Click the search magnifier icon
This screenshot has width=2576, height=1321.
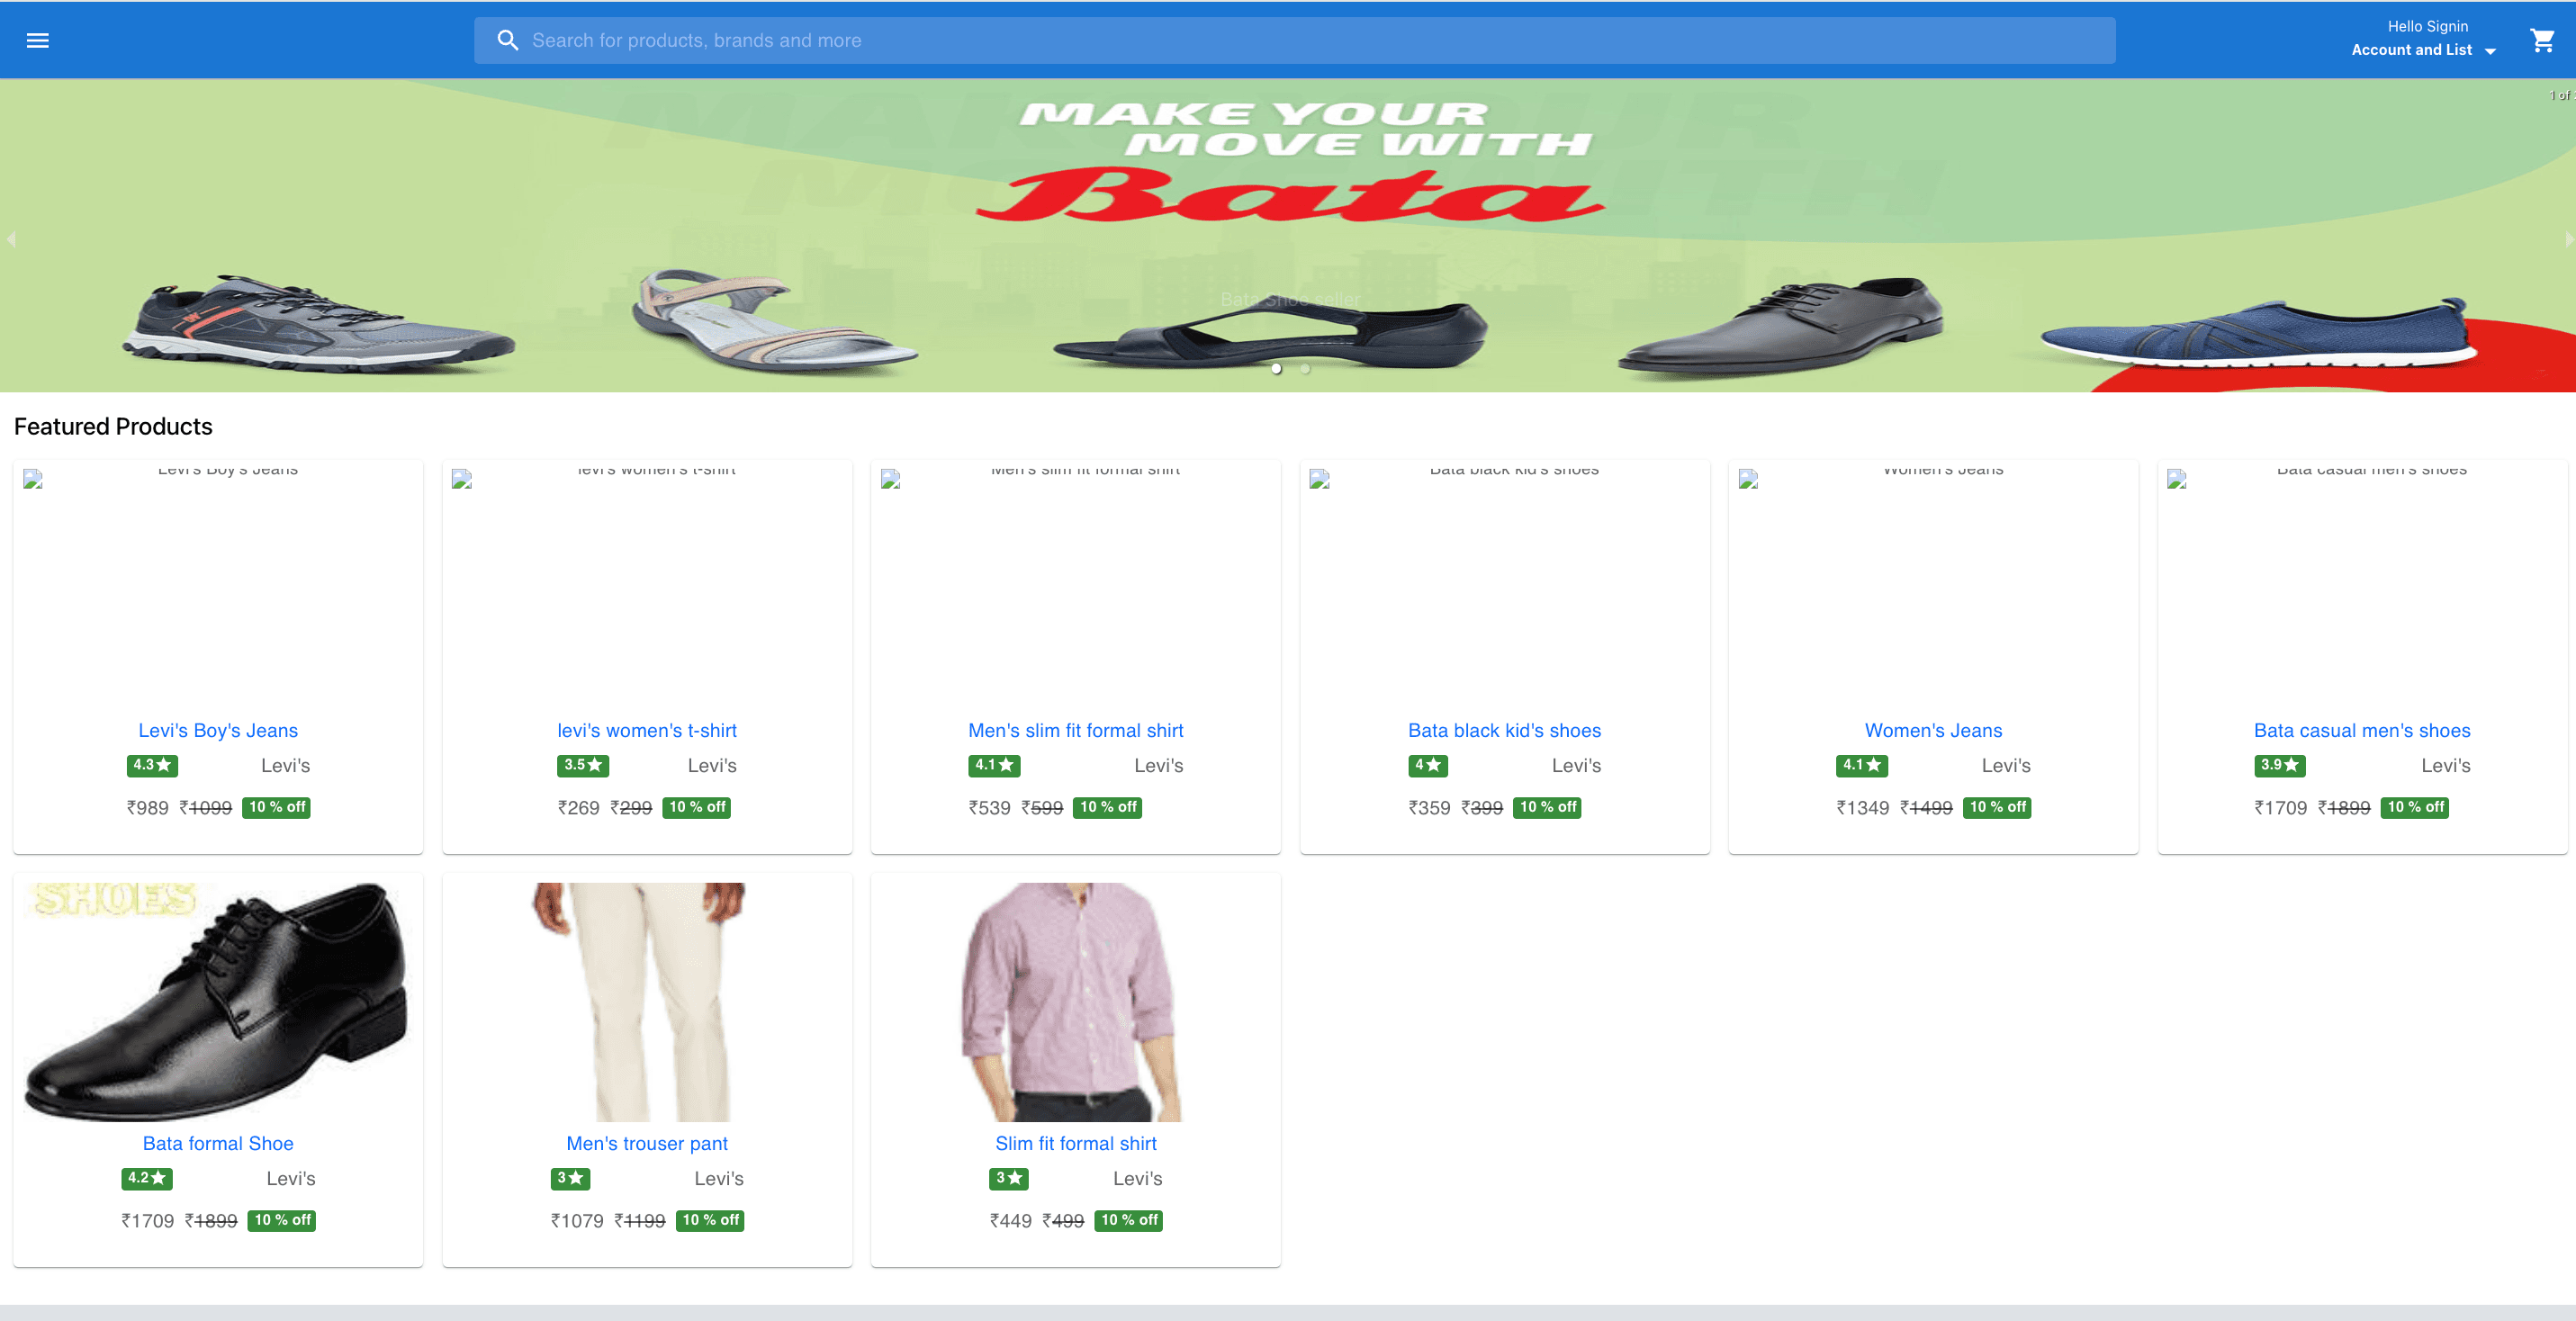[508, 41]
